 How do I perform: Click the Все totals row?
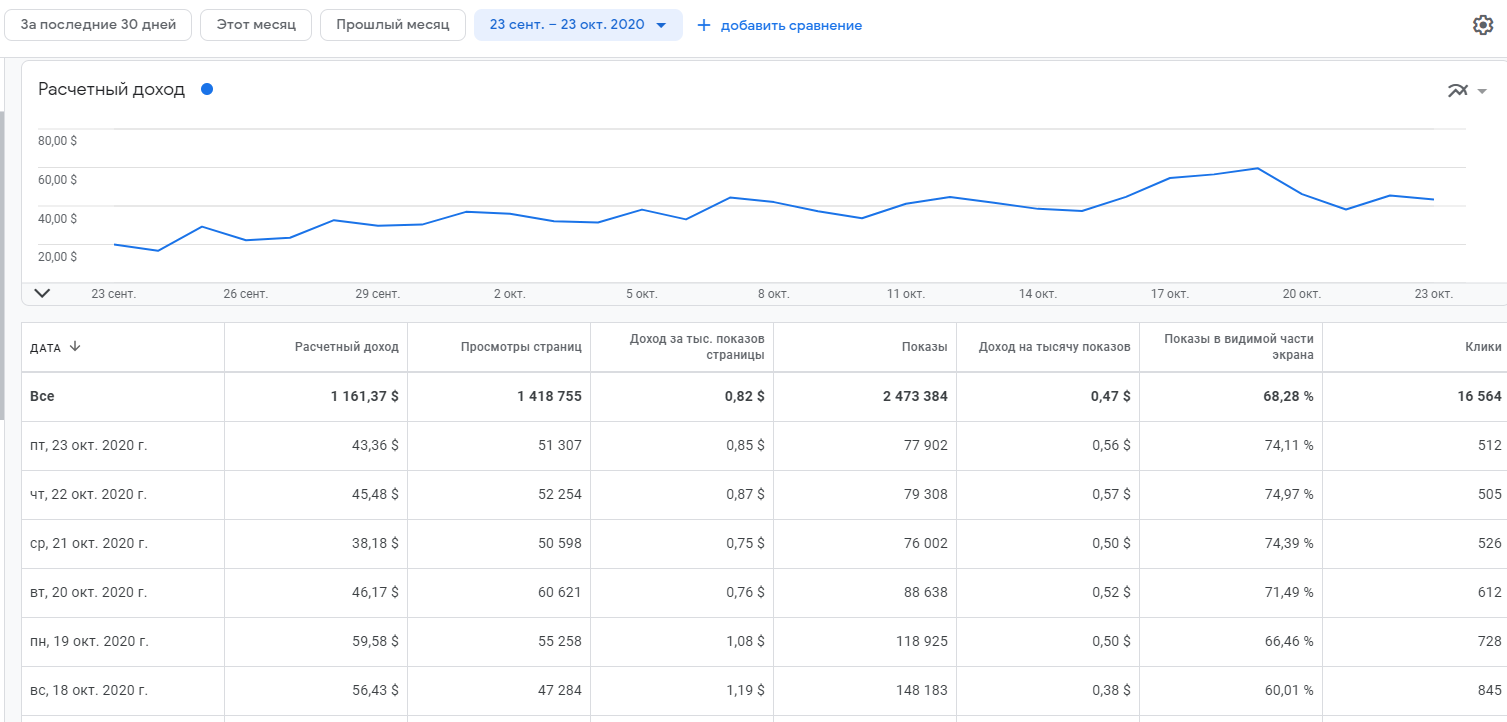tap(43, 396)
